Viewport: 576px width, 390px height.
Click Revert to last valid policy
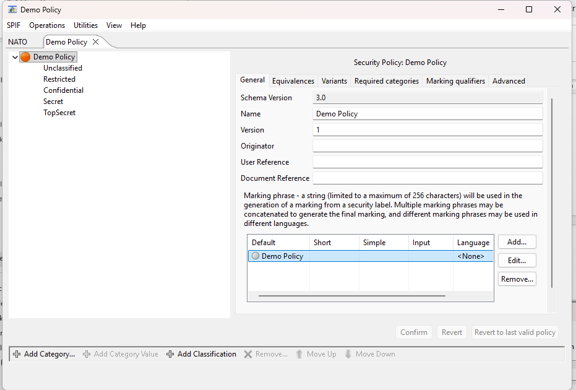[x=515, y=332]
